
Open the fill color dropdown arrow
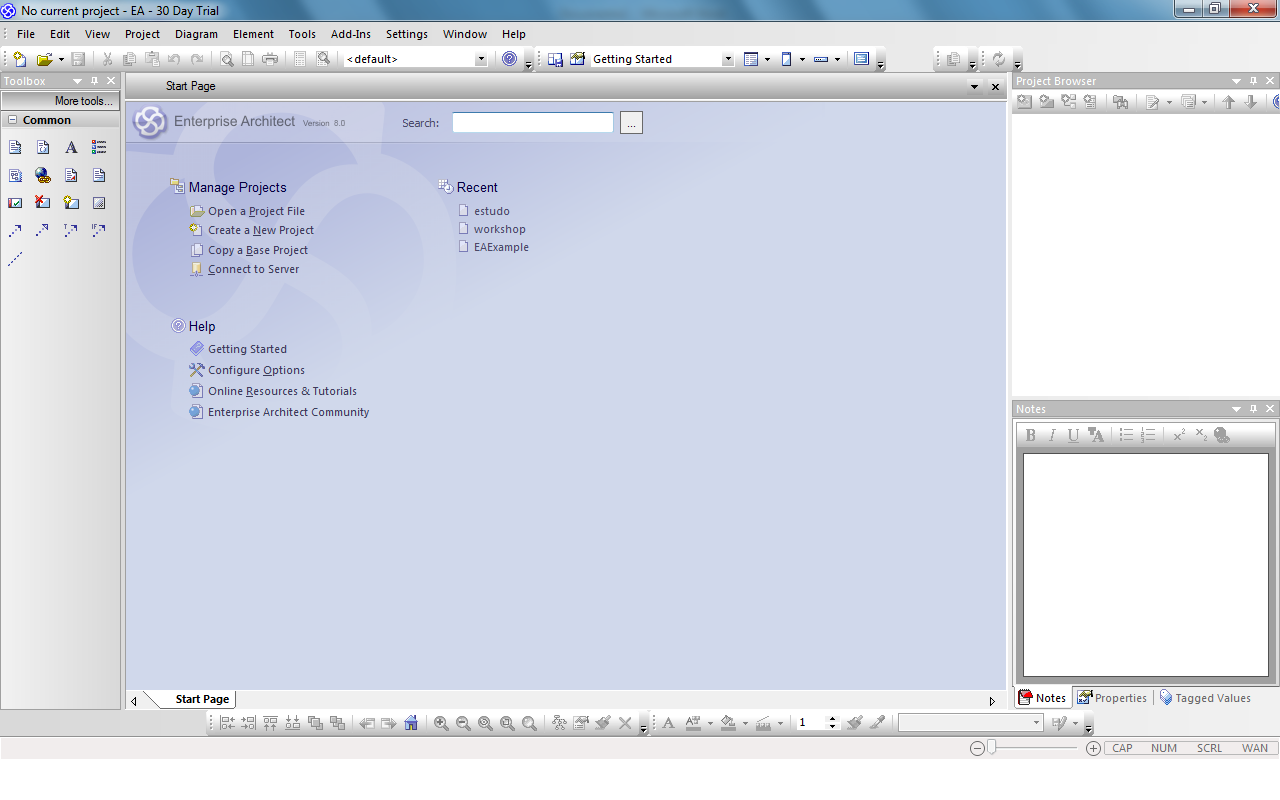click(x=745, y=723)
